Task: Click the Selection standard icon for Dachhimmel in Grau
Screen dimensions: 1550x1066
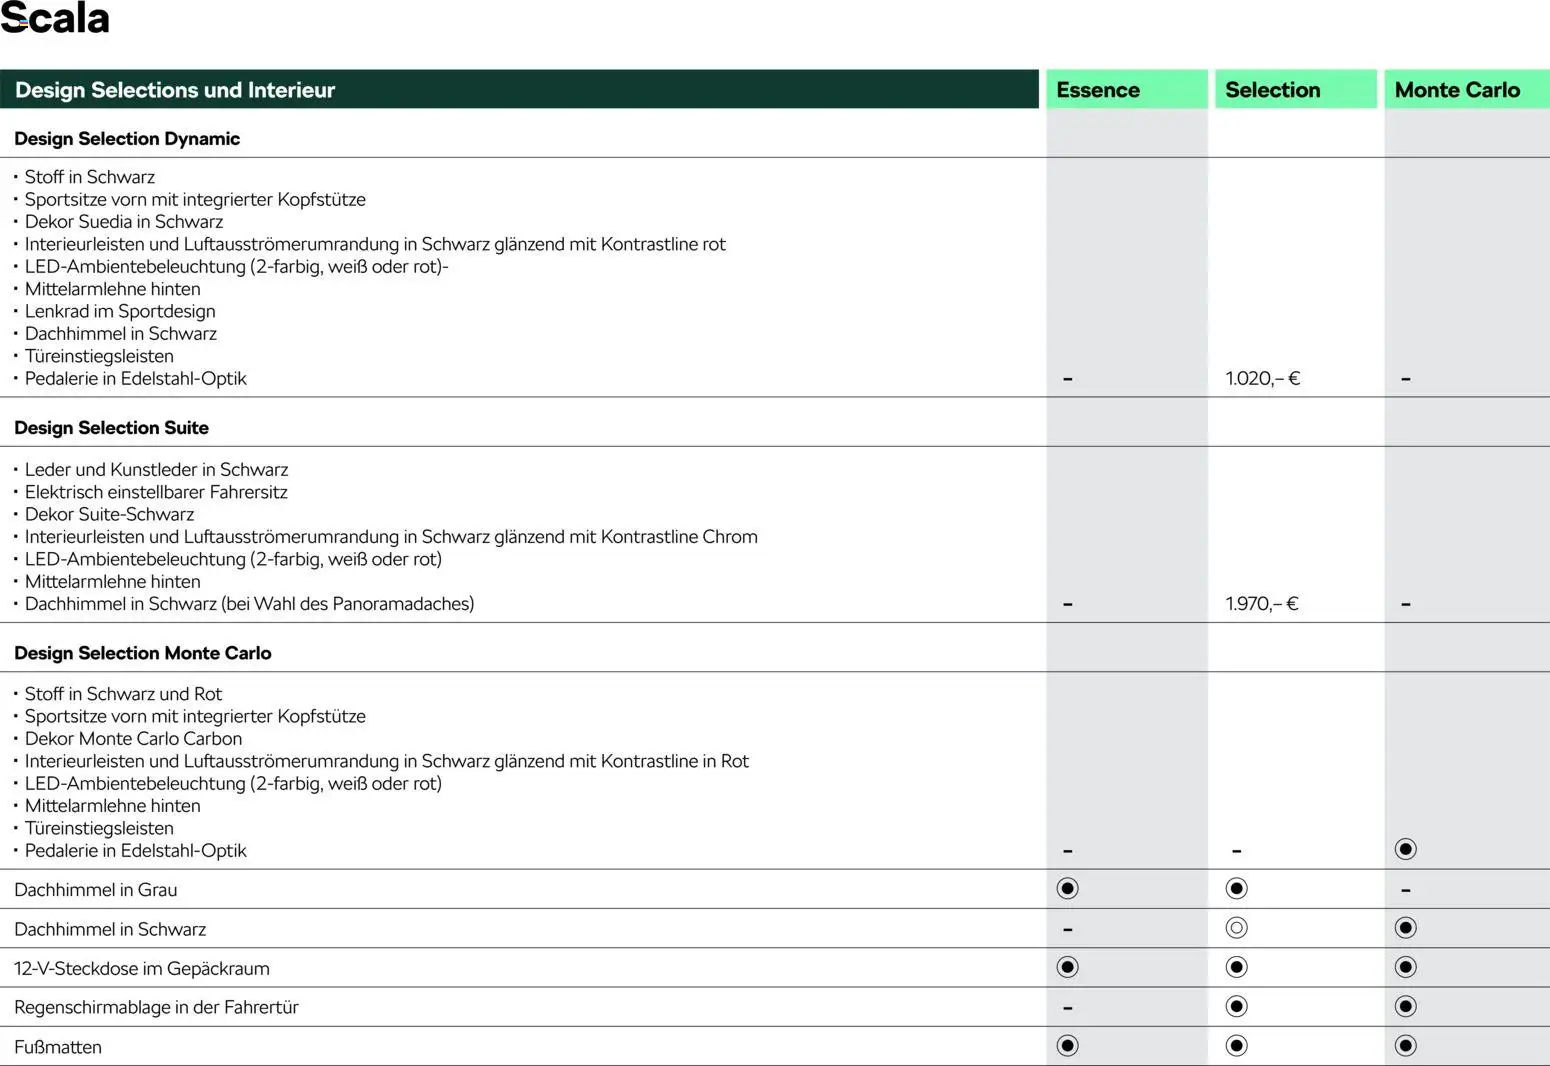Action: [1236, 888]
